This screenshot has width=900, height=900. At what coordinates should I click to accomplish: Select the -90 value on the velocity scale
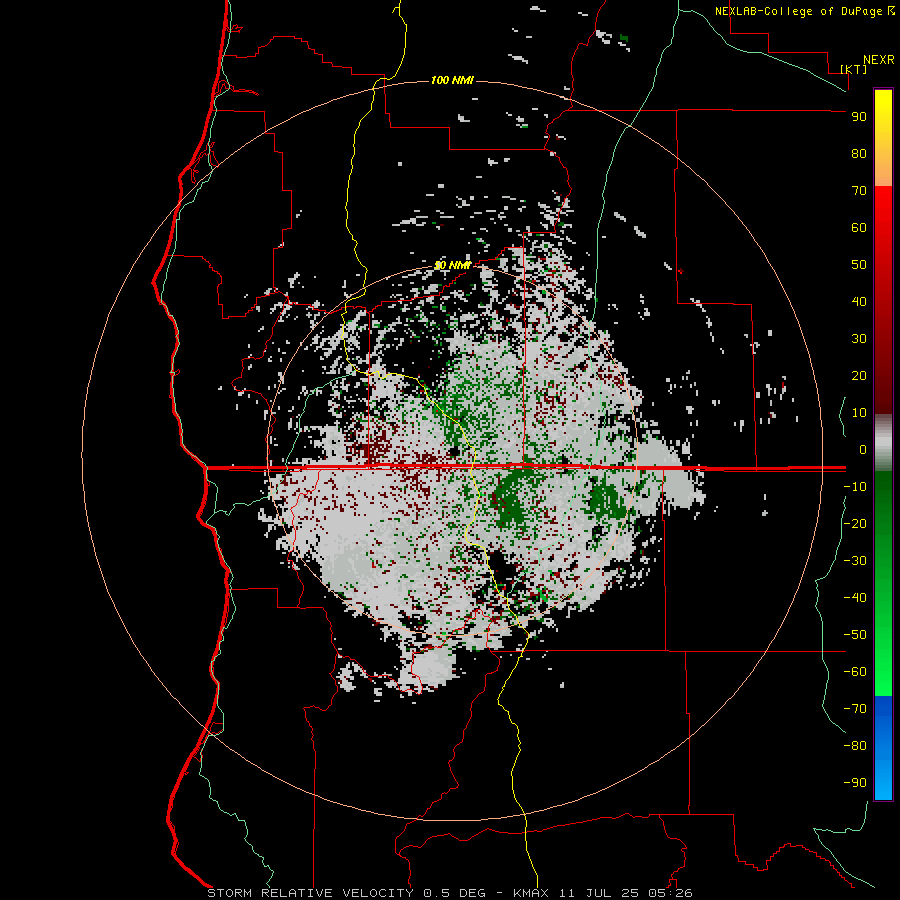tap(855, 783)
